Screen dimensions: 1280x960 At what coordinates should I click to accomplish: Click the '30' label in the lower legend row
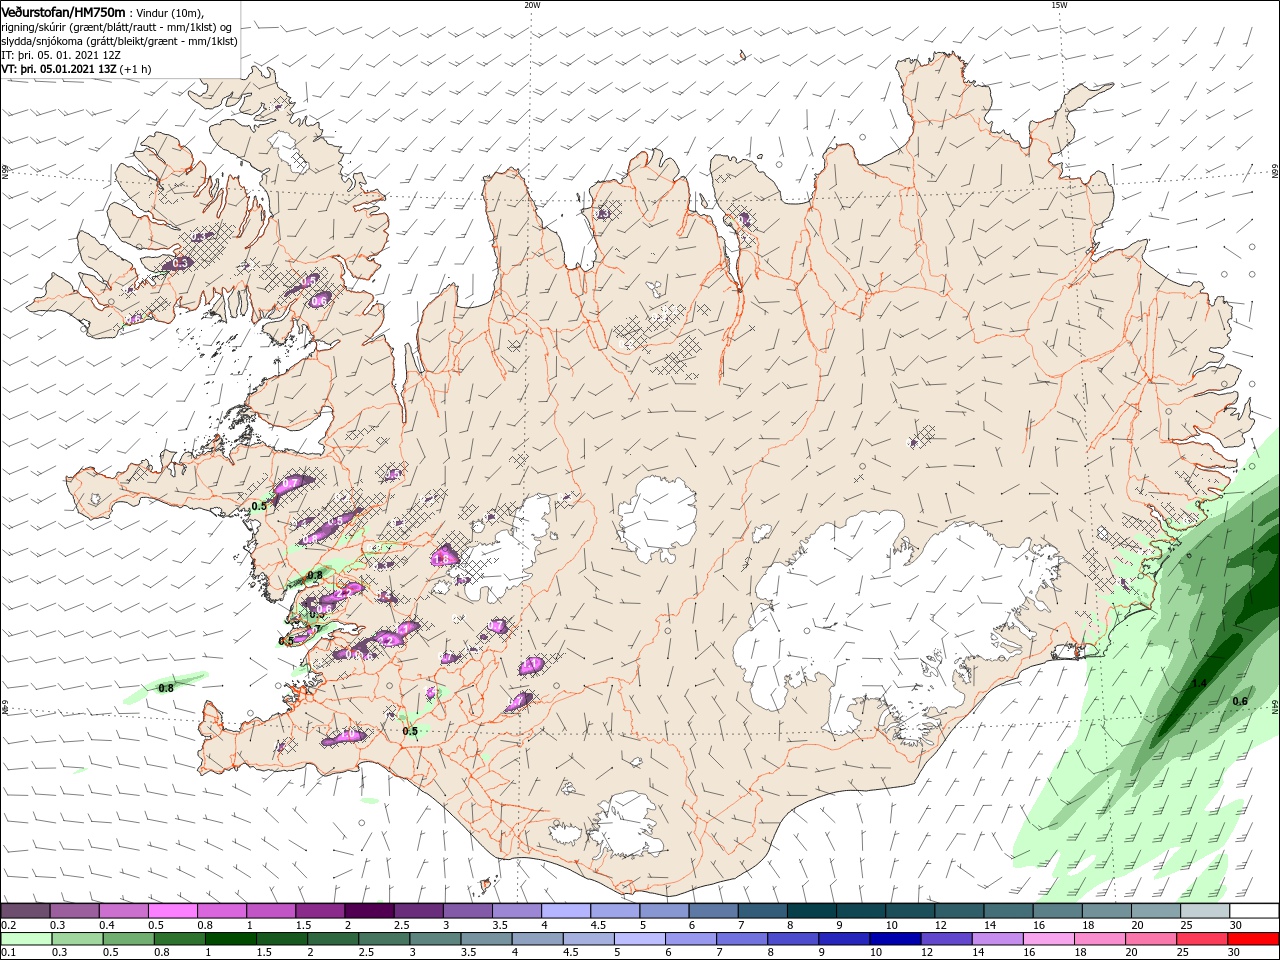tap(1236, 952)
